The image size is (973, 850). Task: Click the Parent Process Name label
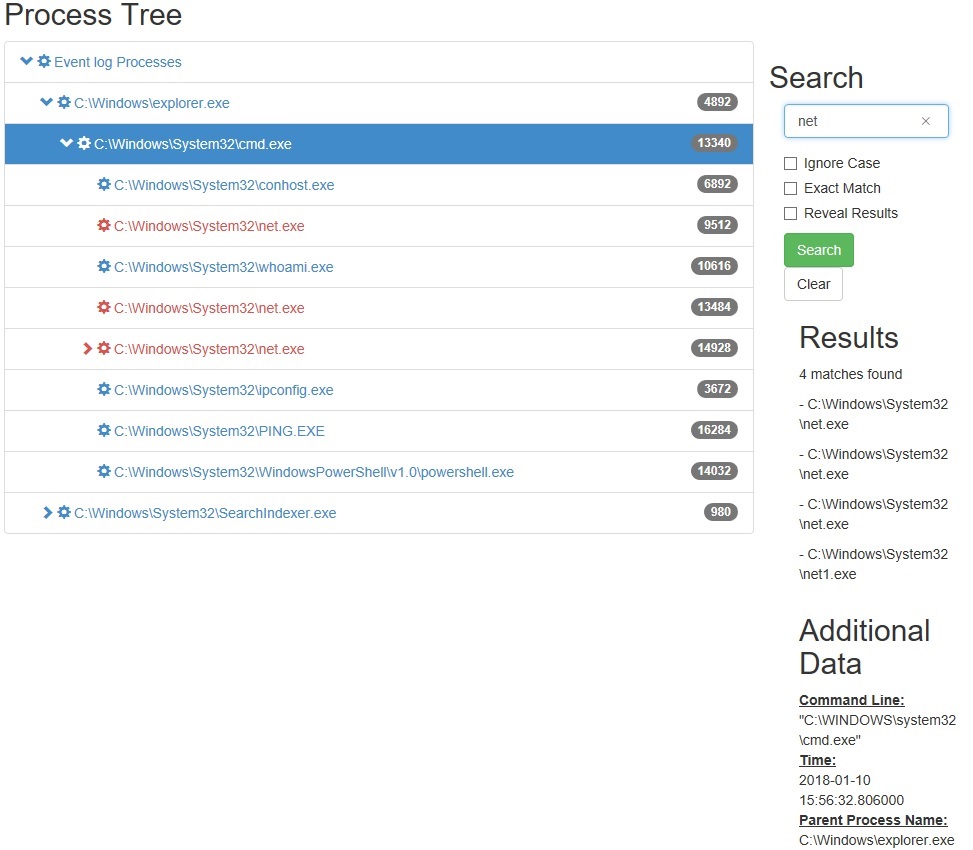pyautogui.click(x=873, y=820)
